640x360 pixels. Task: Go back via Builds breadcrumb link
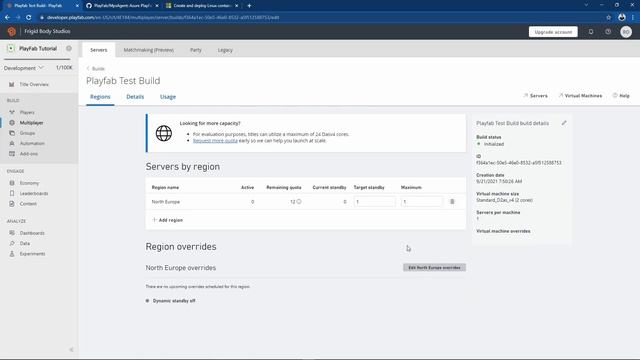(x=96, y=69)
